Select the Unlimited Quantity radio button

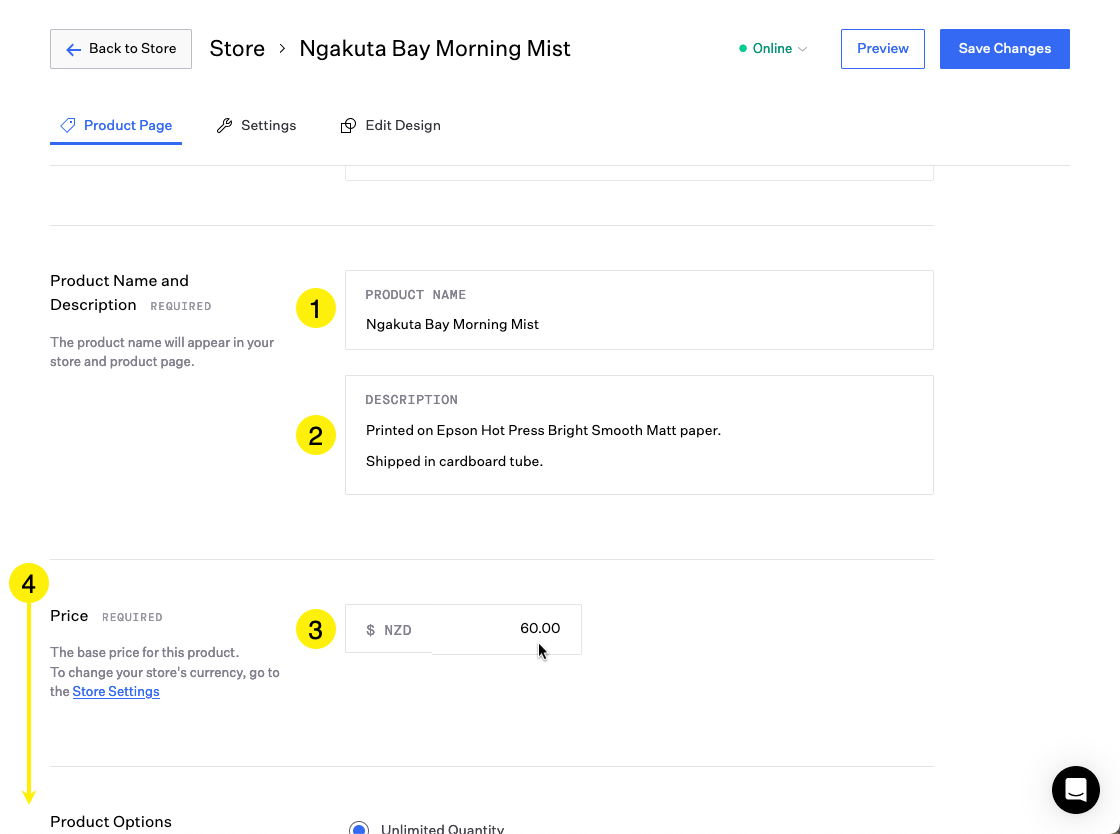(x=359, y=828)
